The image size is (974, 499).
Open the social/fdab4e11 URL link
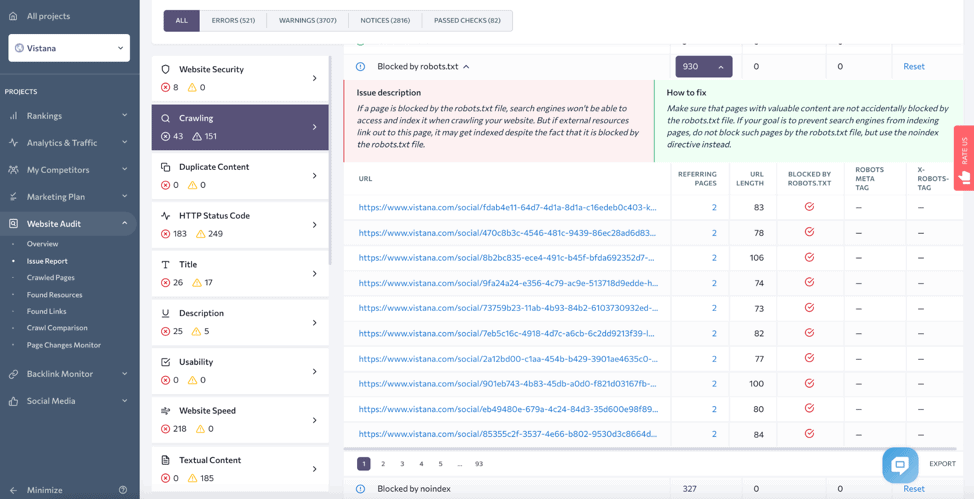coord(507,208)
